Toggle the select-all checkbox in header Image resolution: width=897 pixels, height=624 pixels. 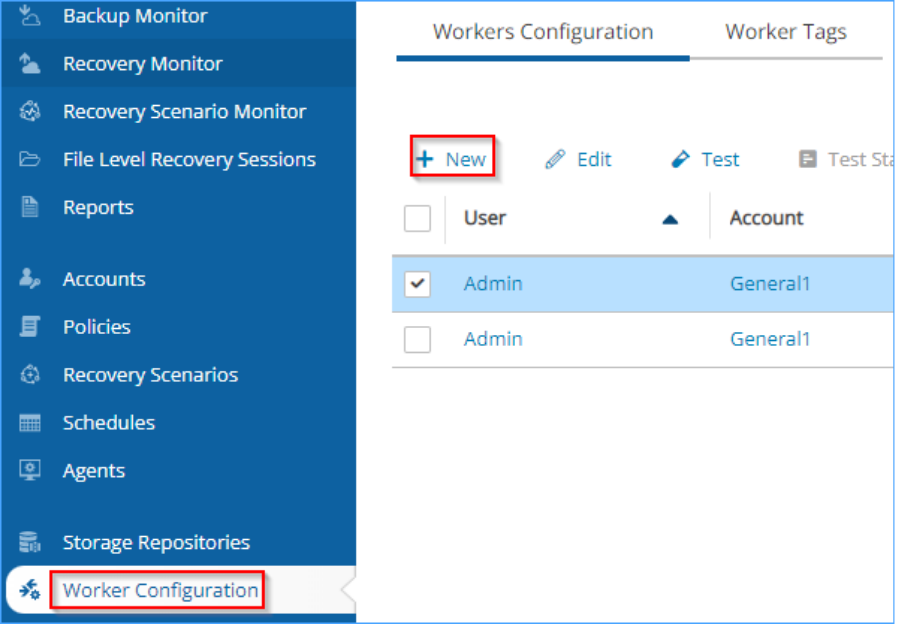pos(417,218)
